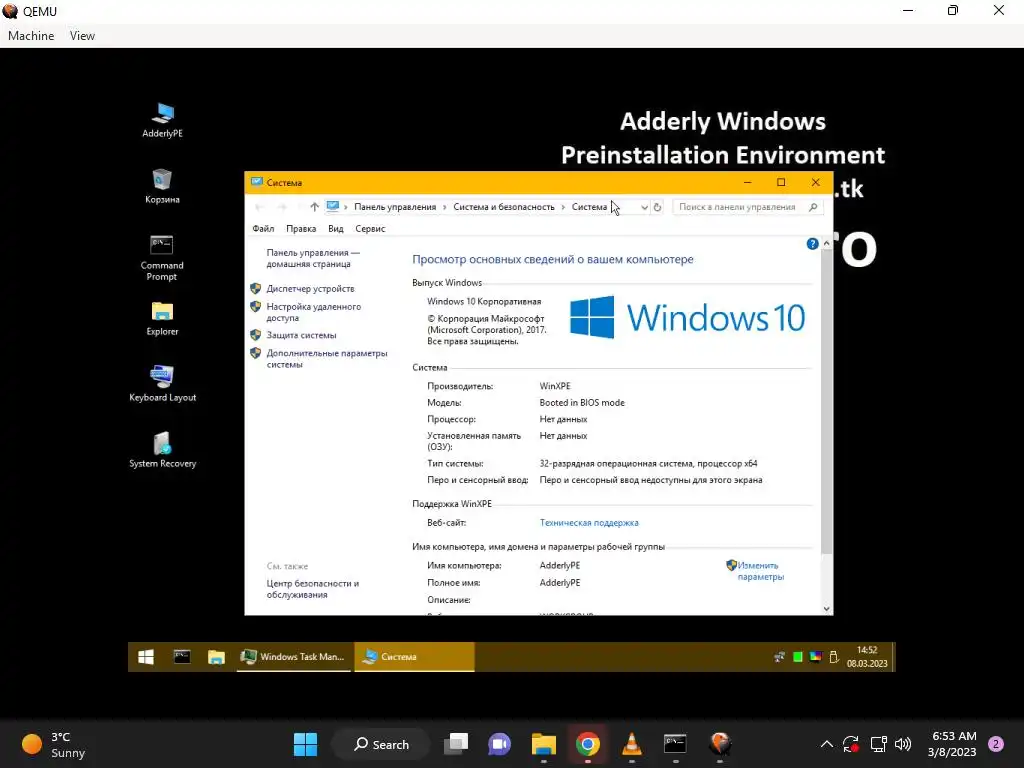Open Keyboard Layout desktop shortcut
Screen dimensions: 1024x768
[162, 383]
